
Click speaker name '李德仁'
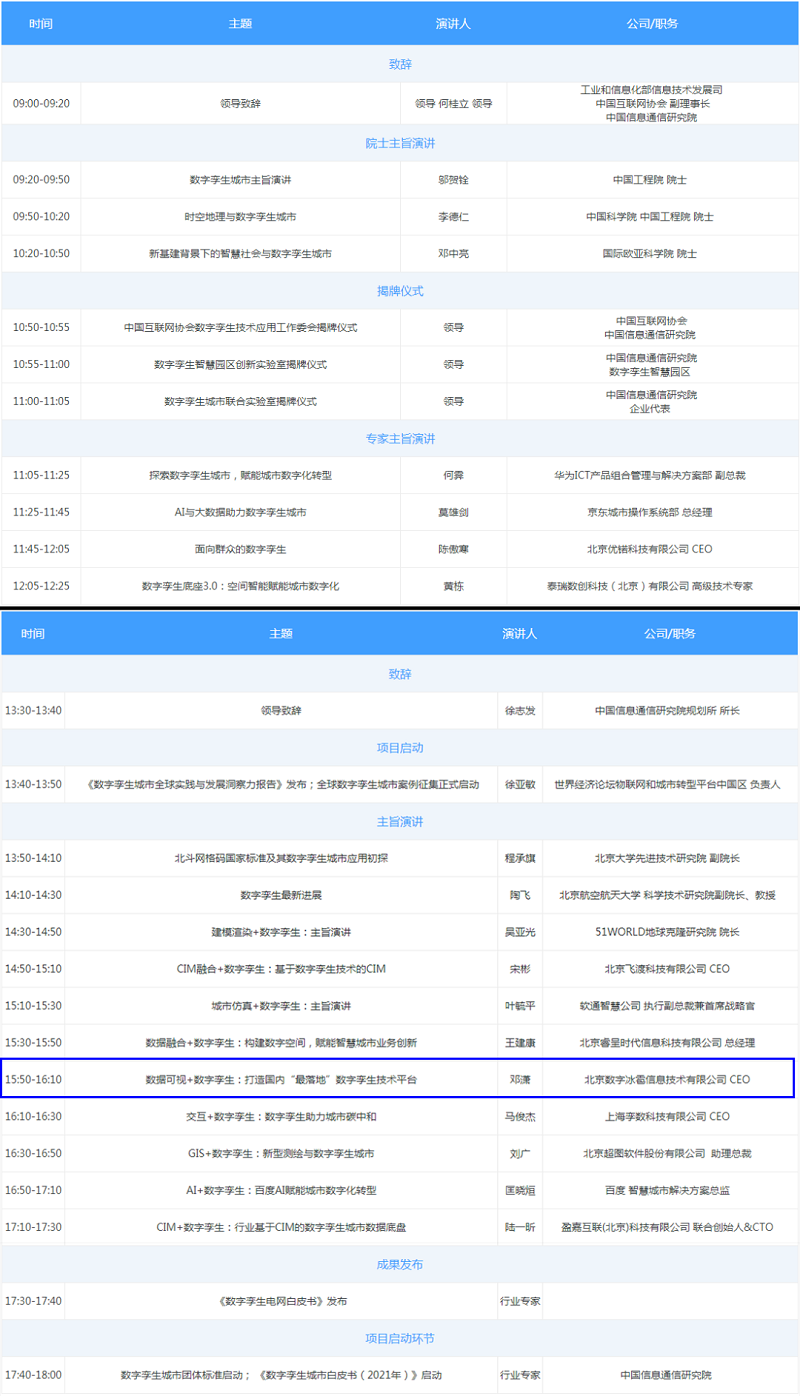[453, 217]
